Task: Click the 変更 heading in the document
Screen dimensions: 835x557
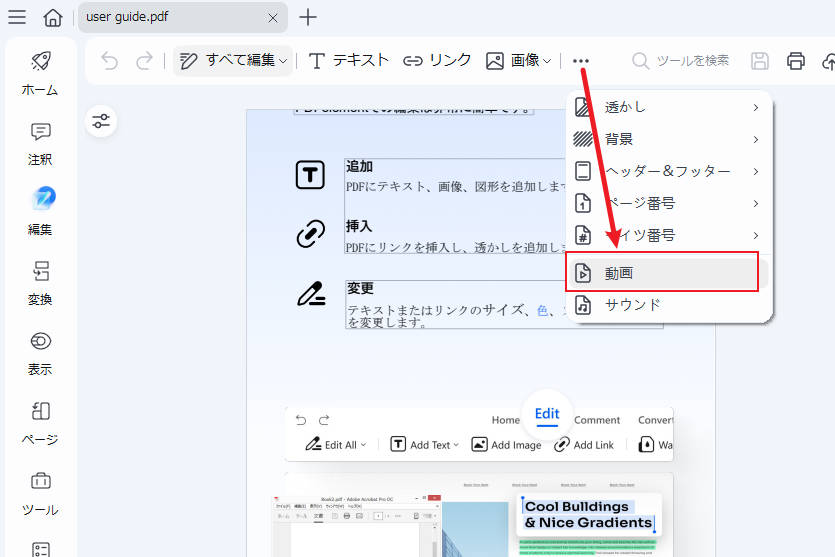Action: [361, 288]
